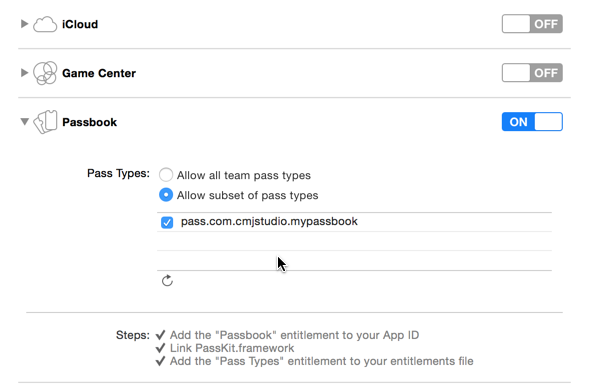Click checkmark beside "Passbook" entitlement step

160,335
